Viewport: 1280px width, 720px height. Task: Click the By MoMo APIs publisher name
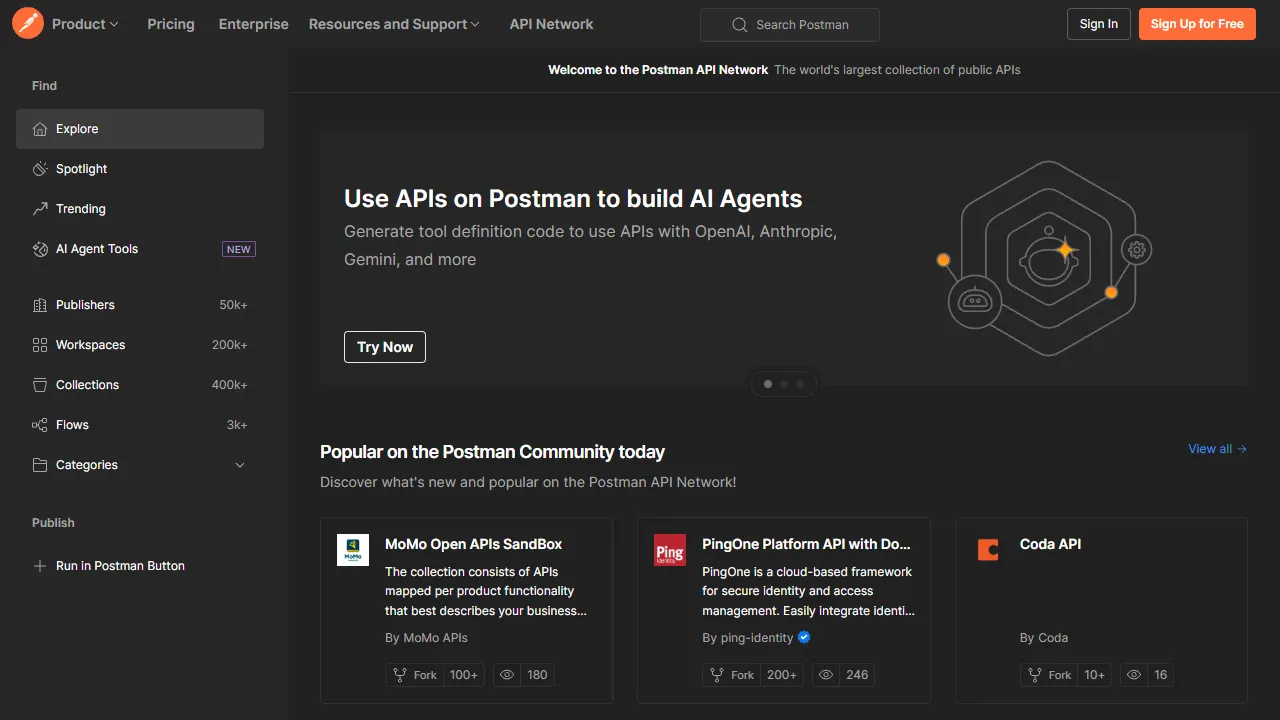click(x=426, y=637)
